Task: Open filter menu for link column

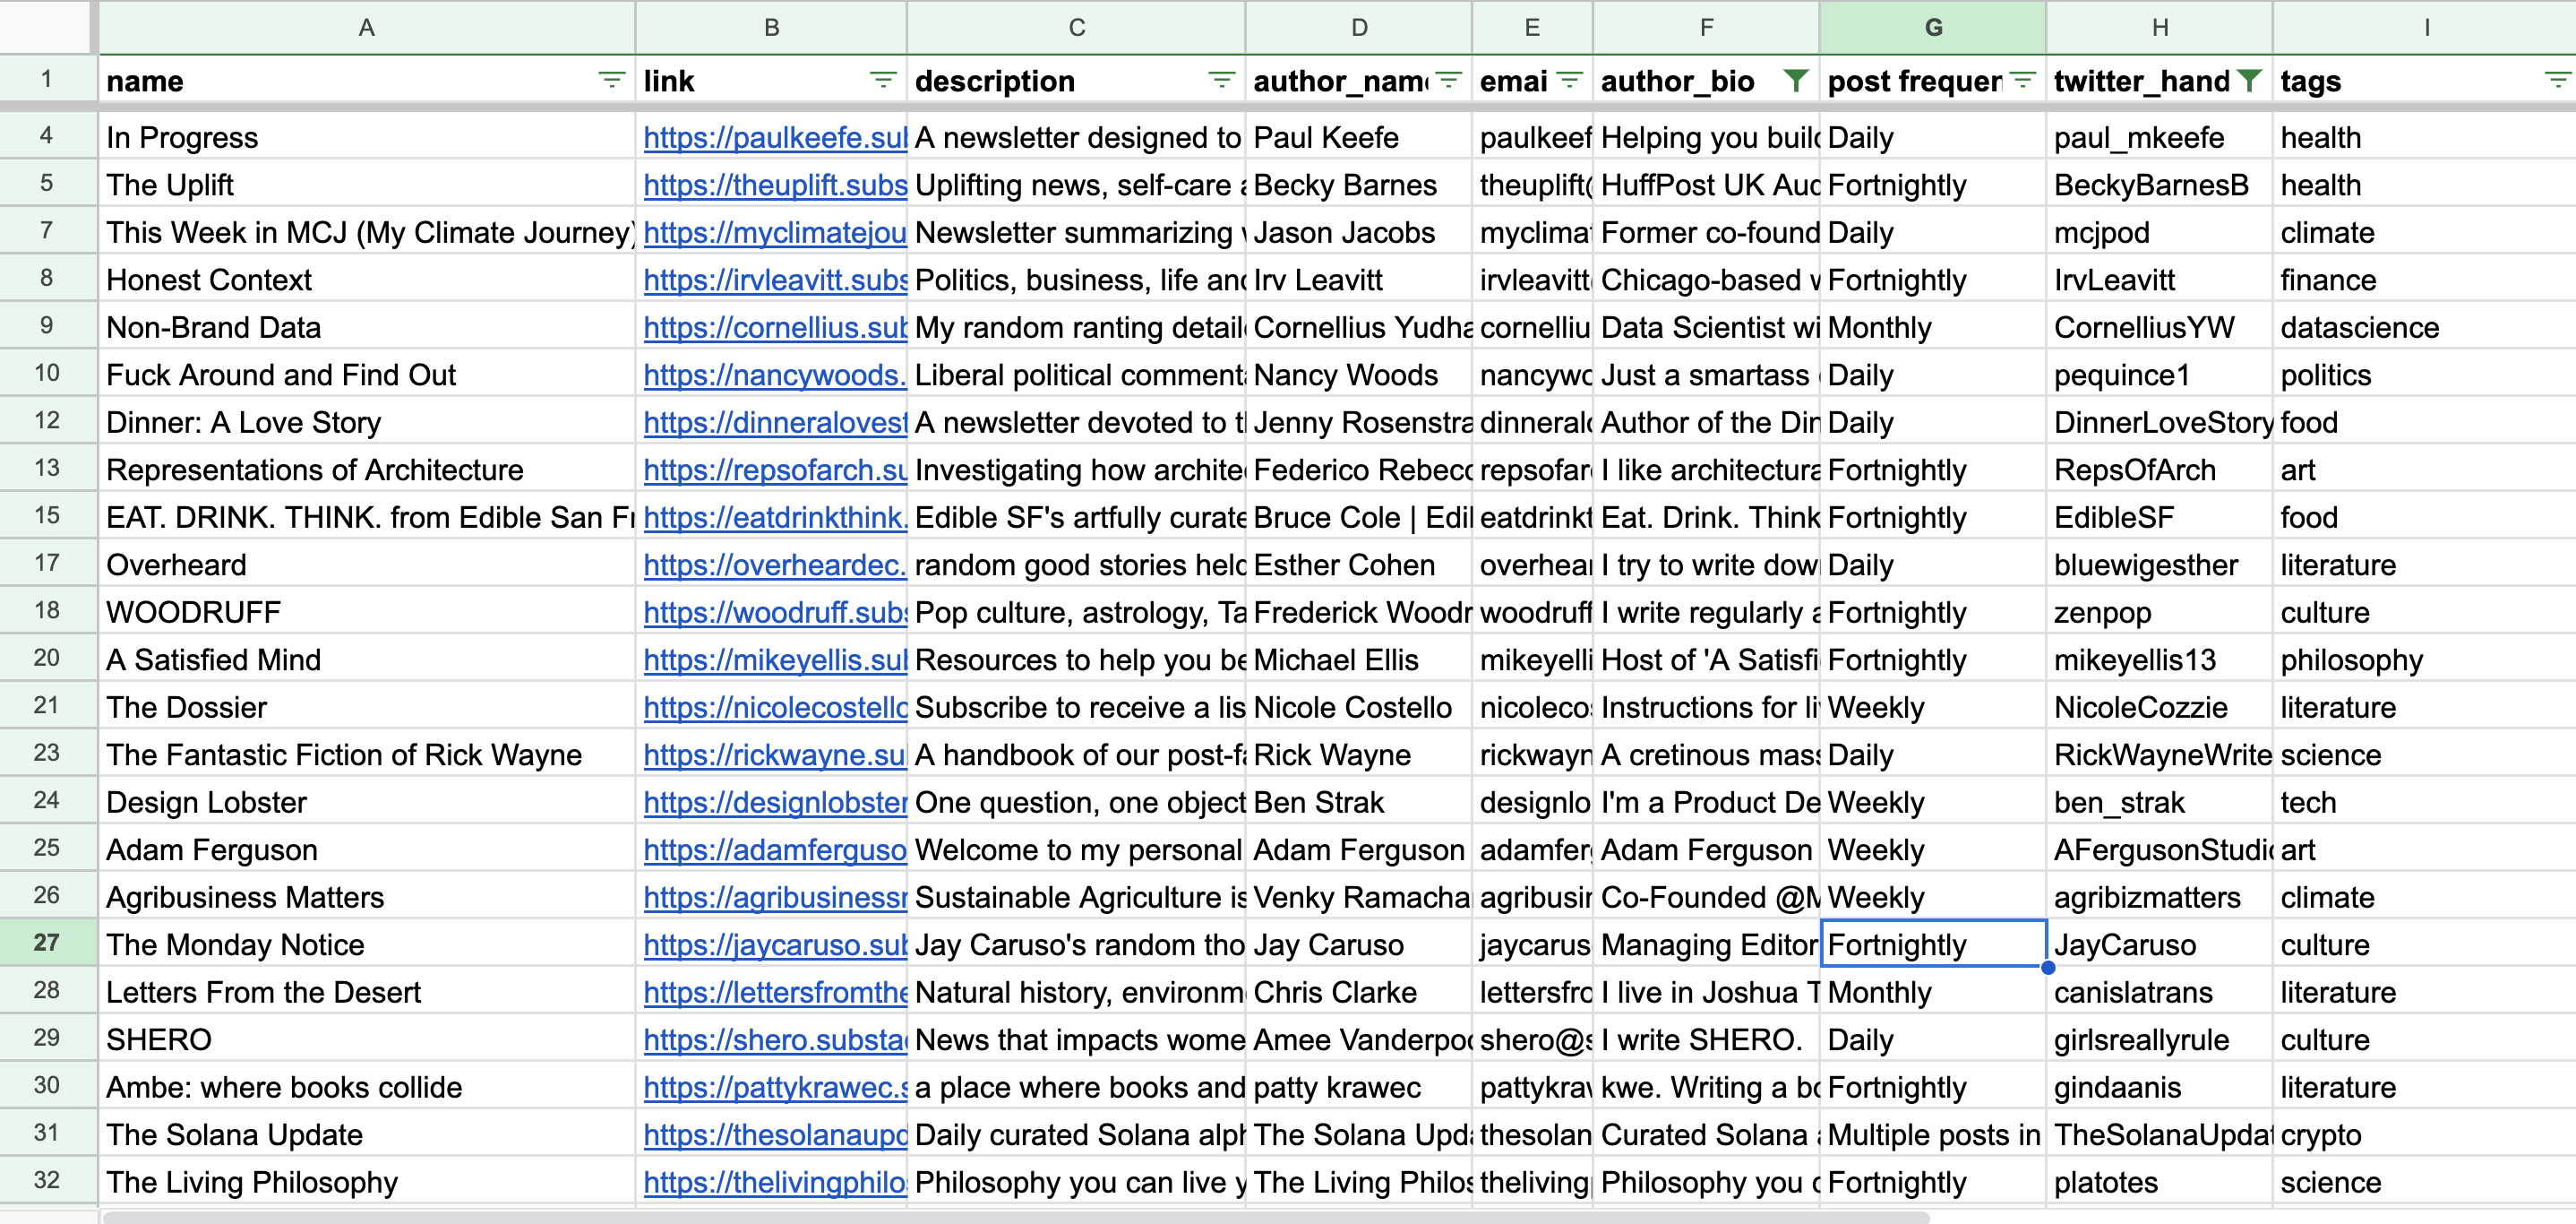Action: (882, 80)
